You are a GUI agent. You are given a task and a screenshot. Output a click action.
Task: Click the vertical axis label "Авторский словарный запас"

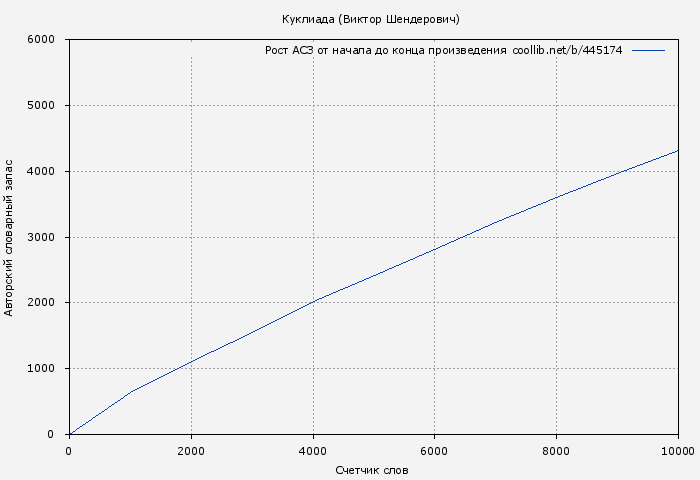coord(10,237)
